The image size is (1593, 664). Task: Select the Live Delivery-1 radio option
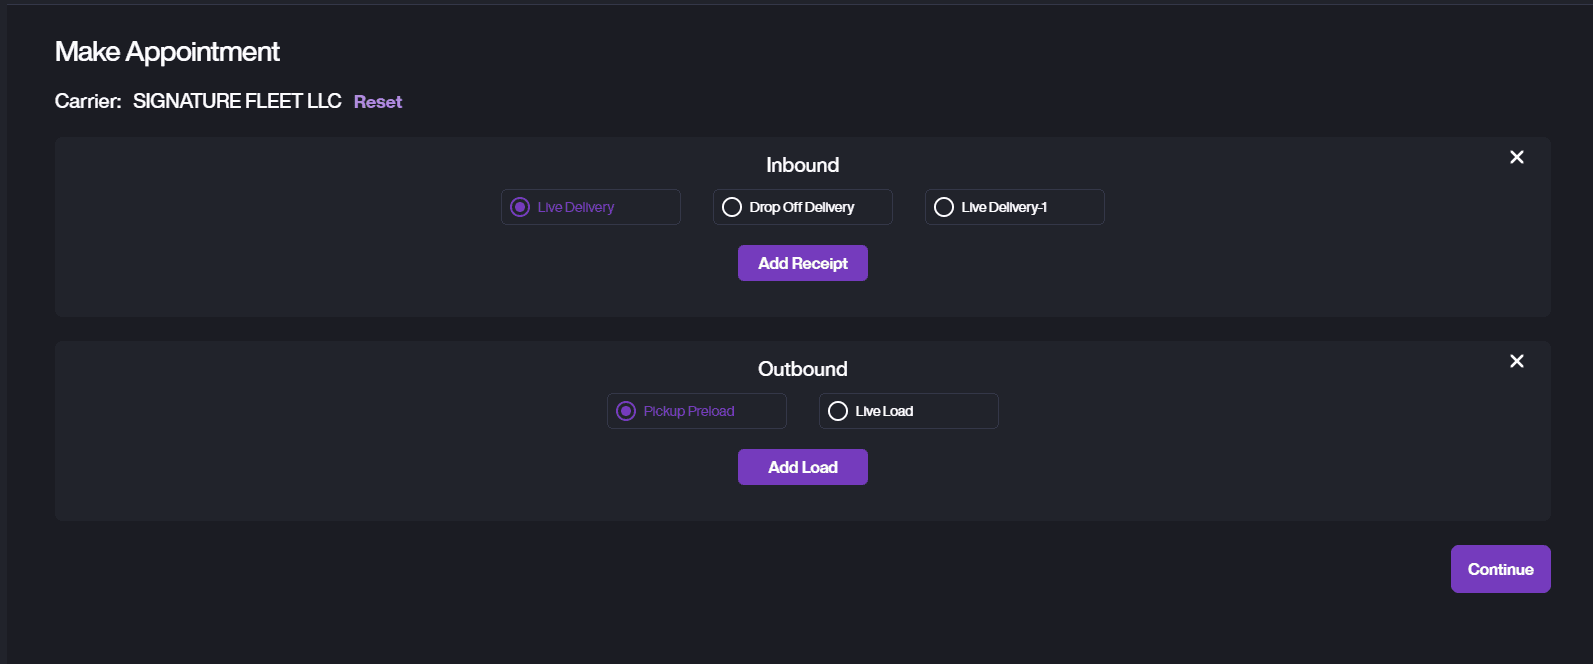(x=944, y=207)
